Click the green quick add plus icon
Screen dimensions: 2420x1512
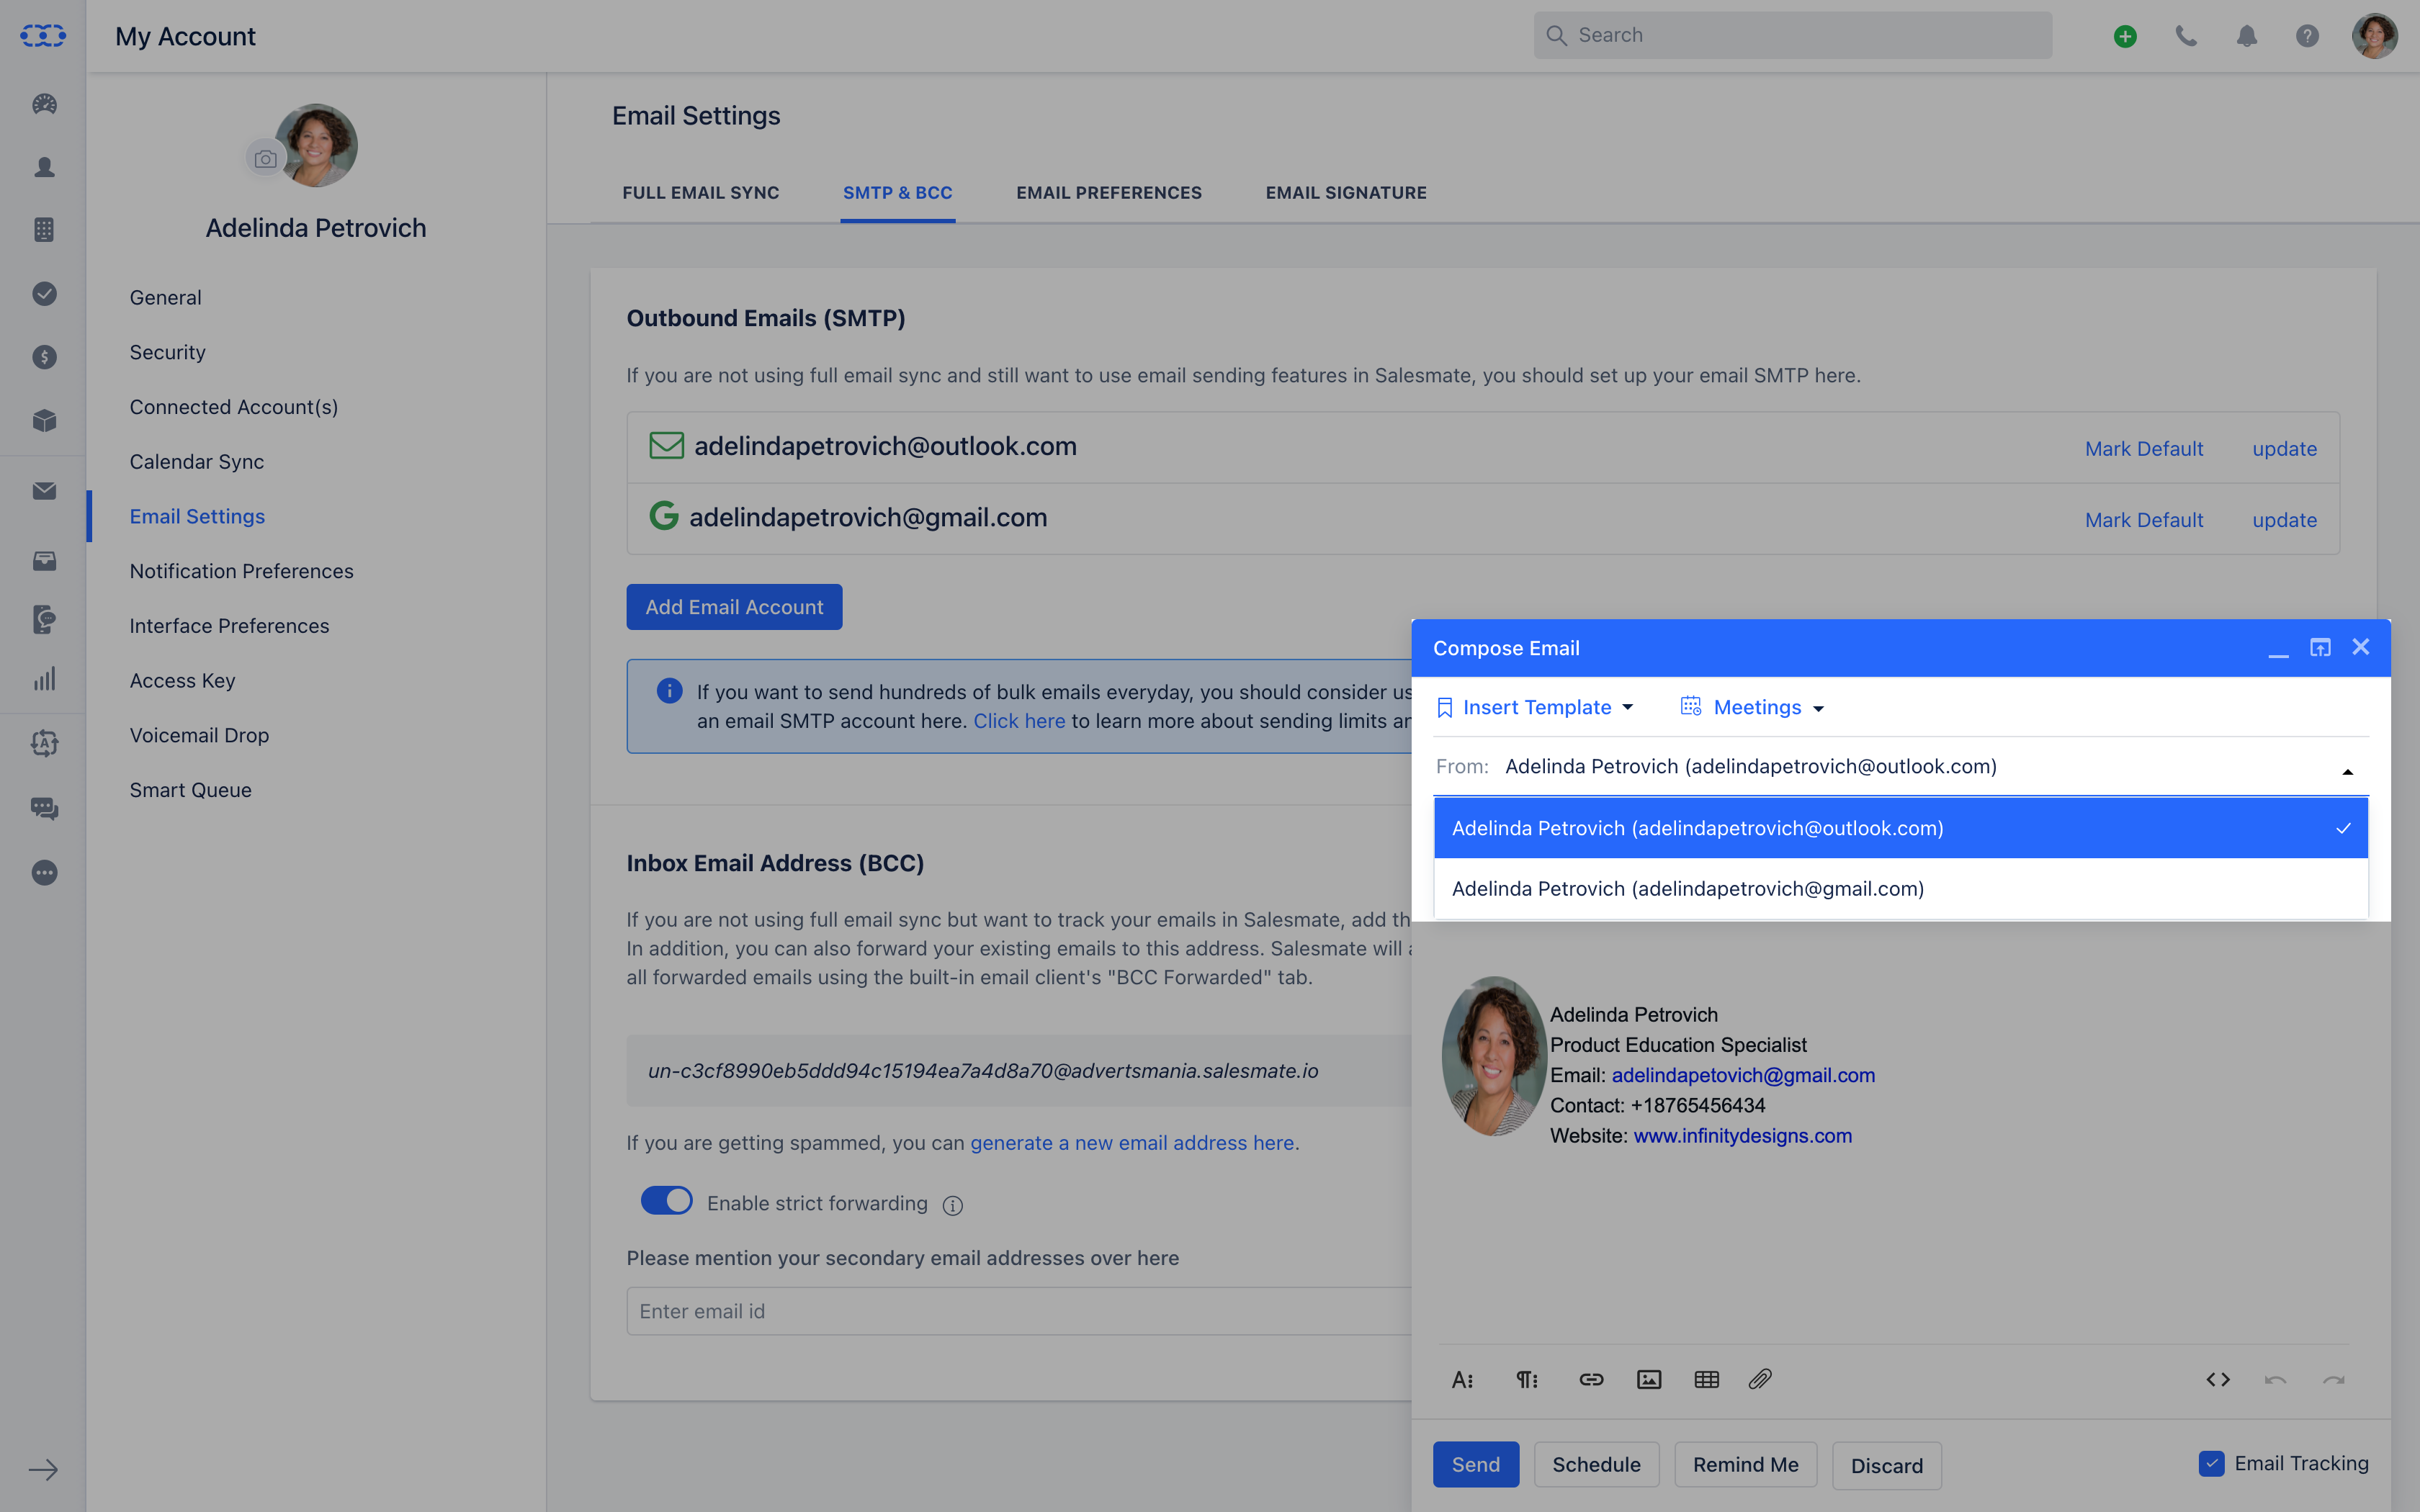click(2125, 36)
